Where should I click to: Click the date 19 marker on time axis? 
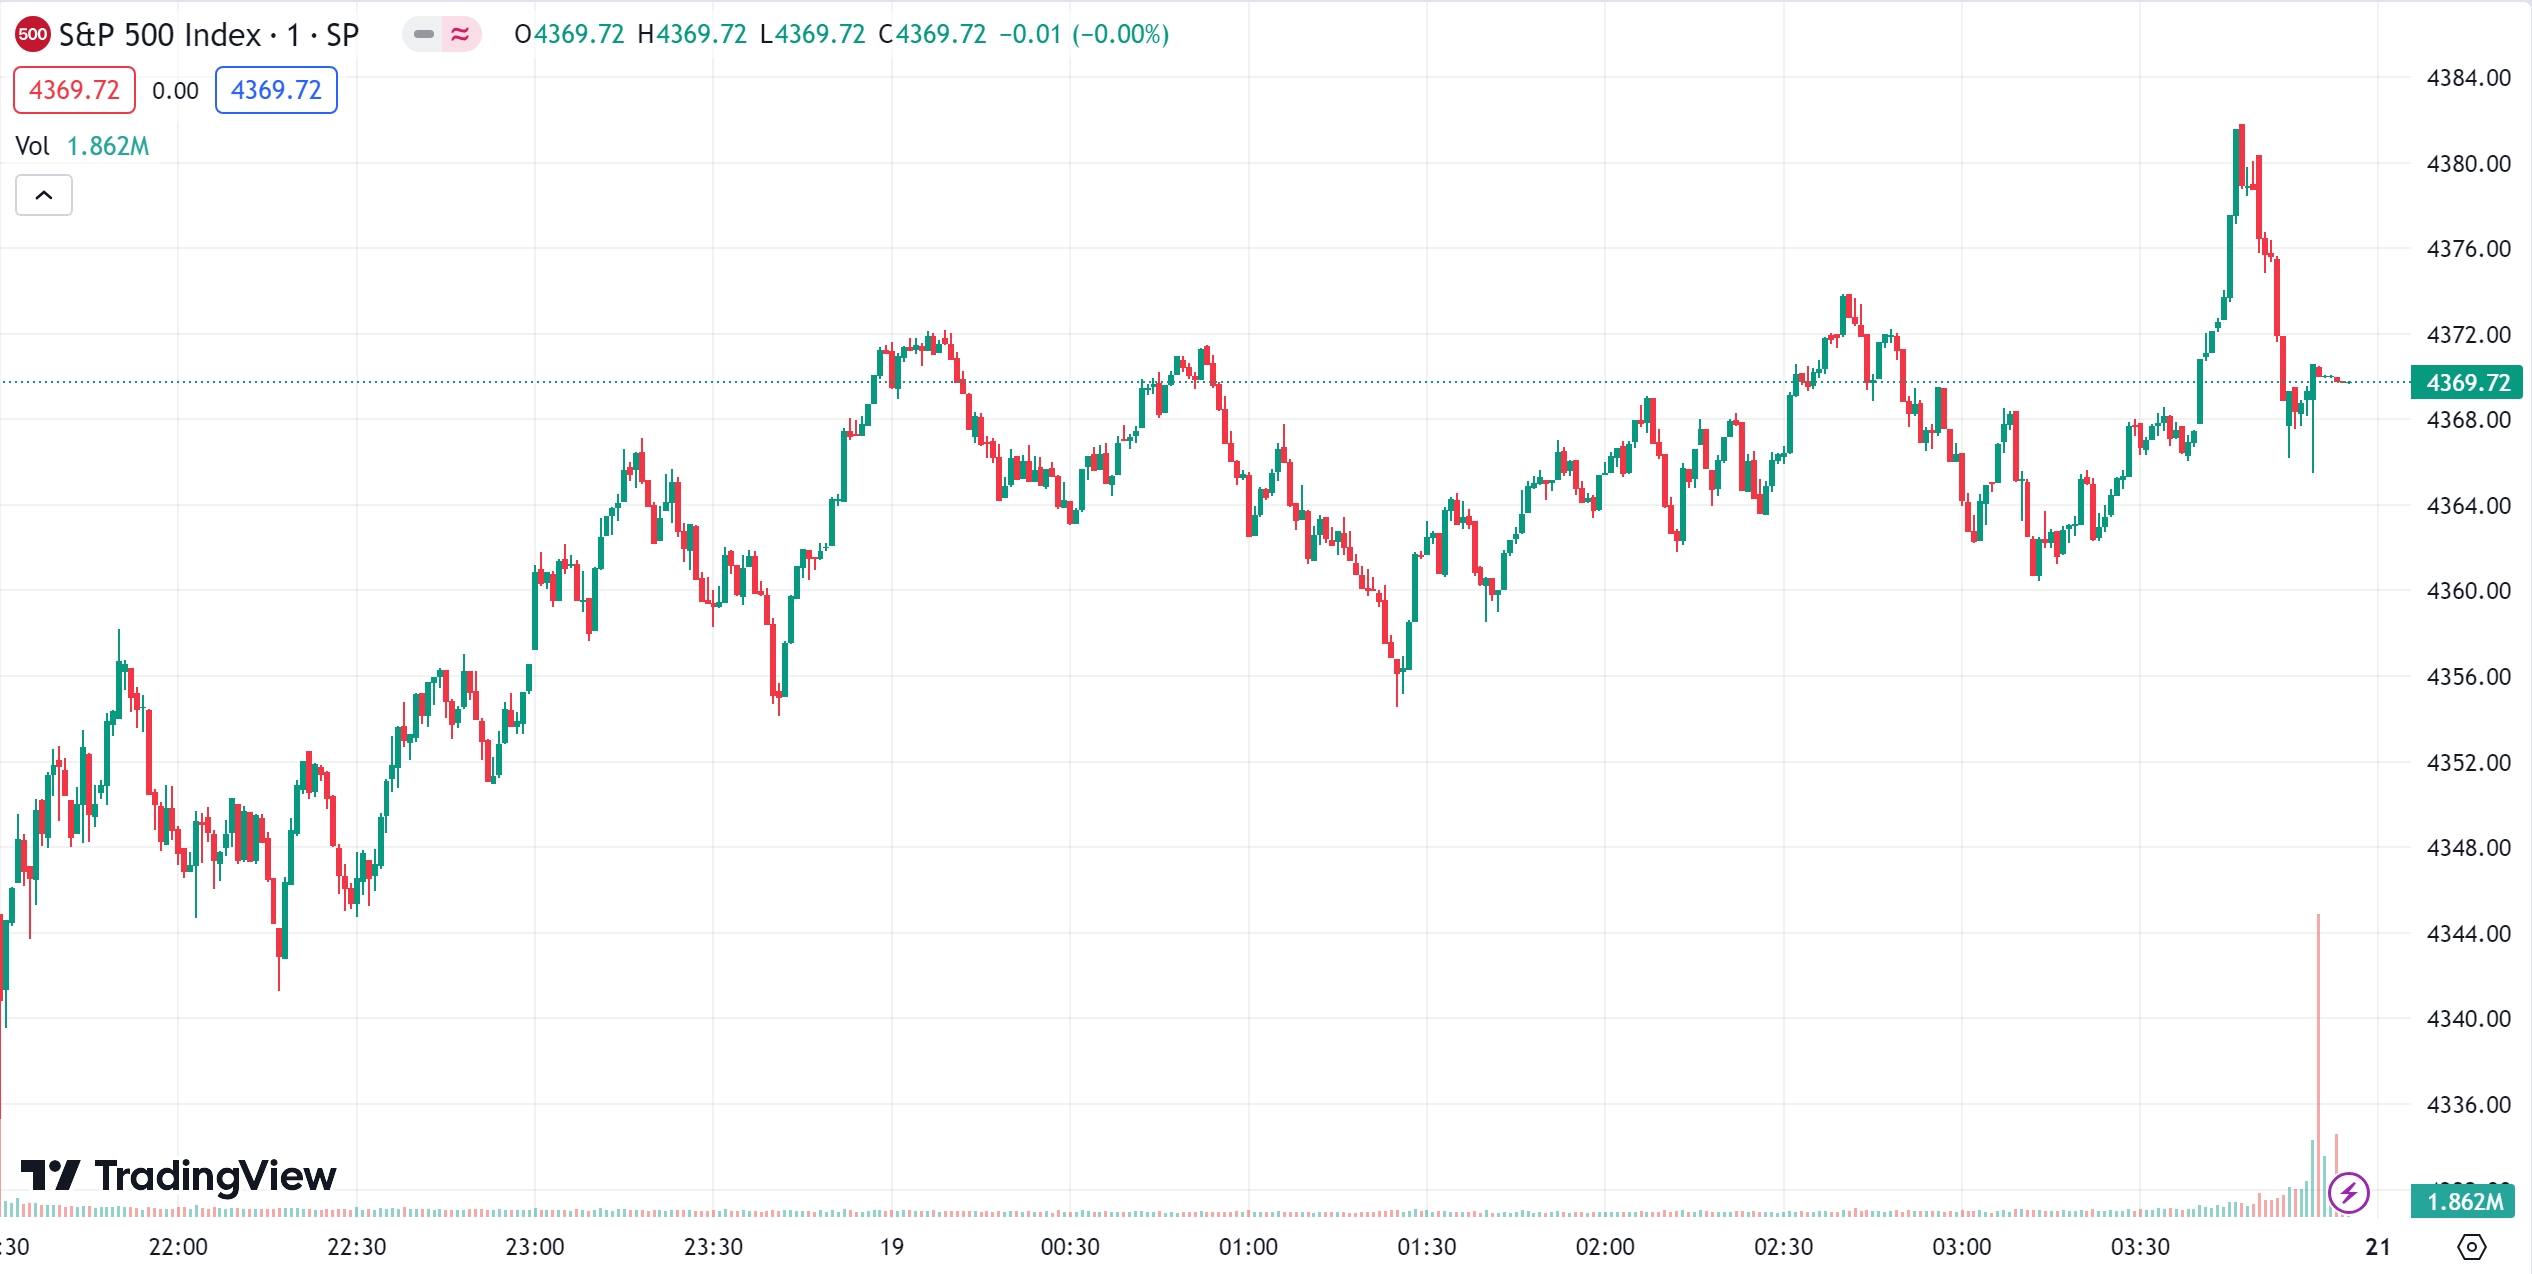[891, 1247]
